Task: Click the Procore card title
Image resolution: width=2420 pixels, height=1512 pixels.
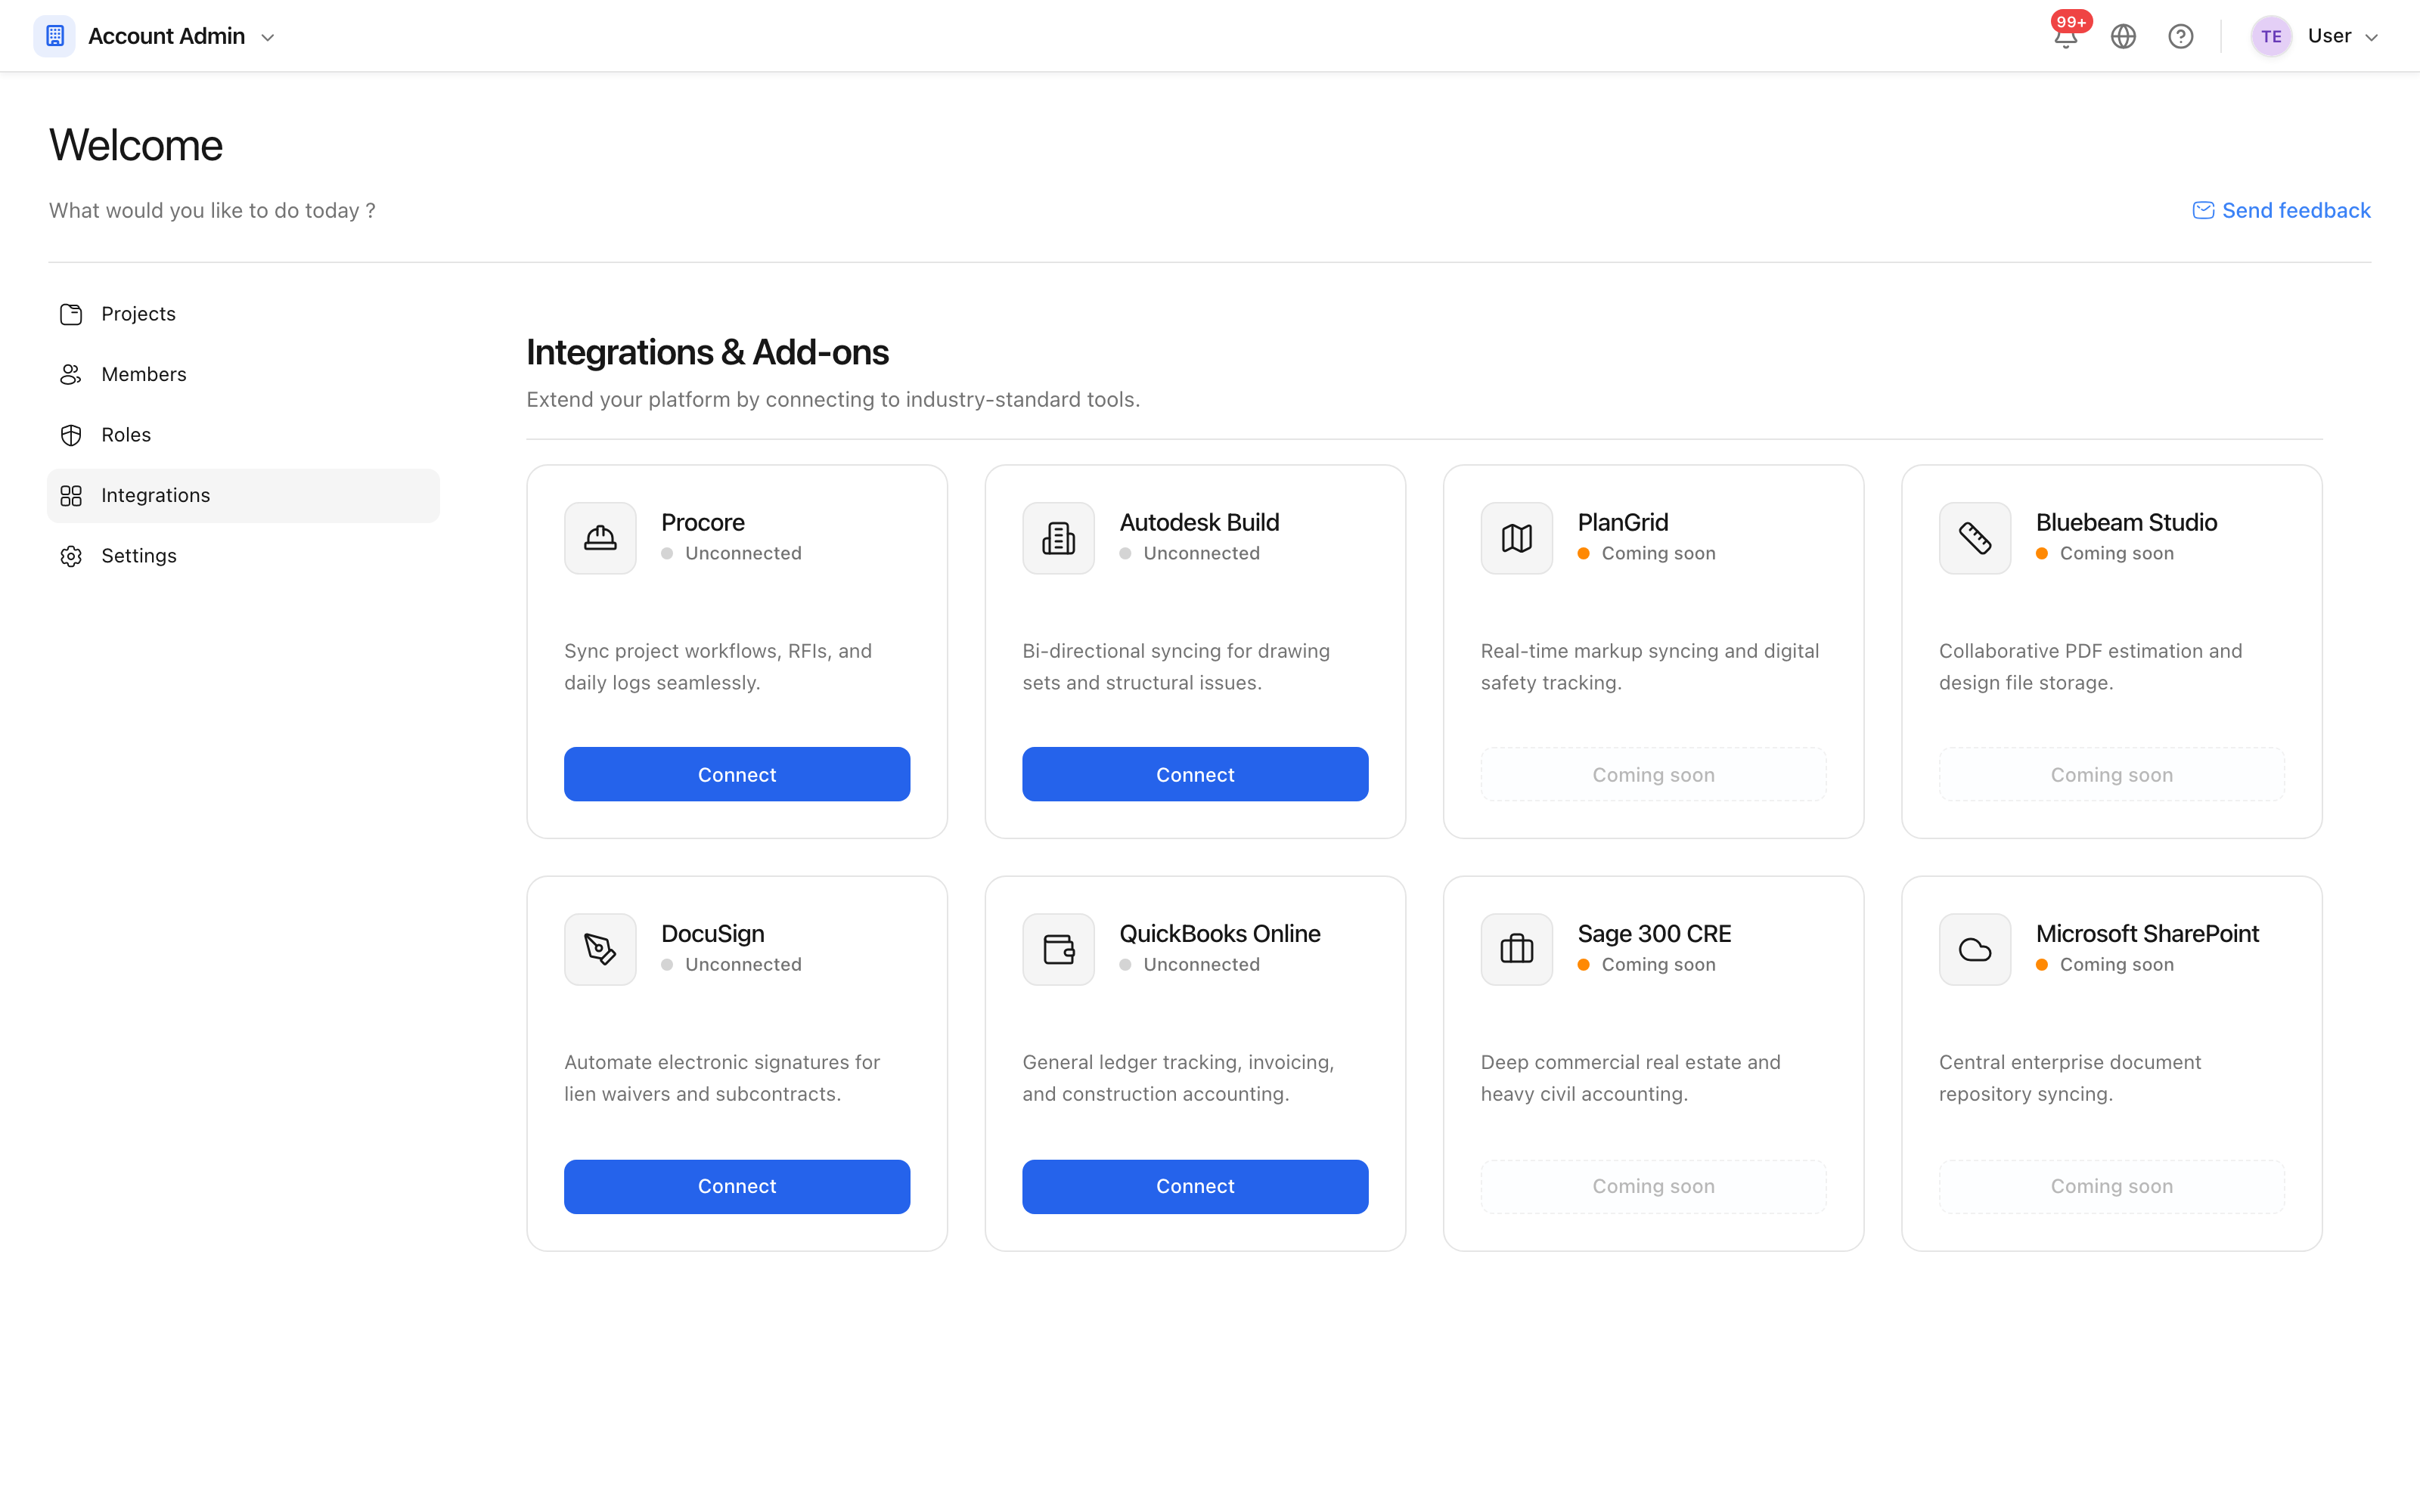Action: tap(702, 522)
